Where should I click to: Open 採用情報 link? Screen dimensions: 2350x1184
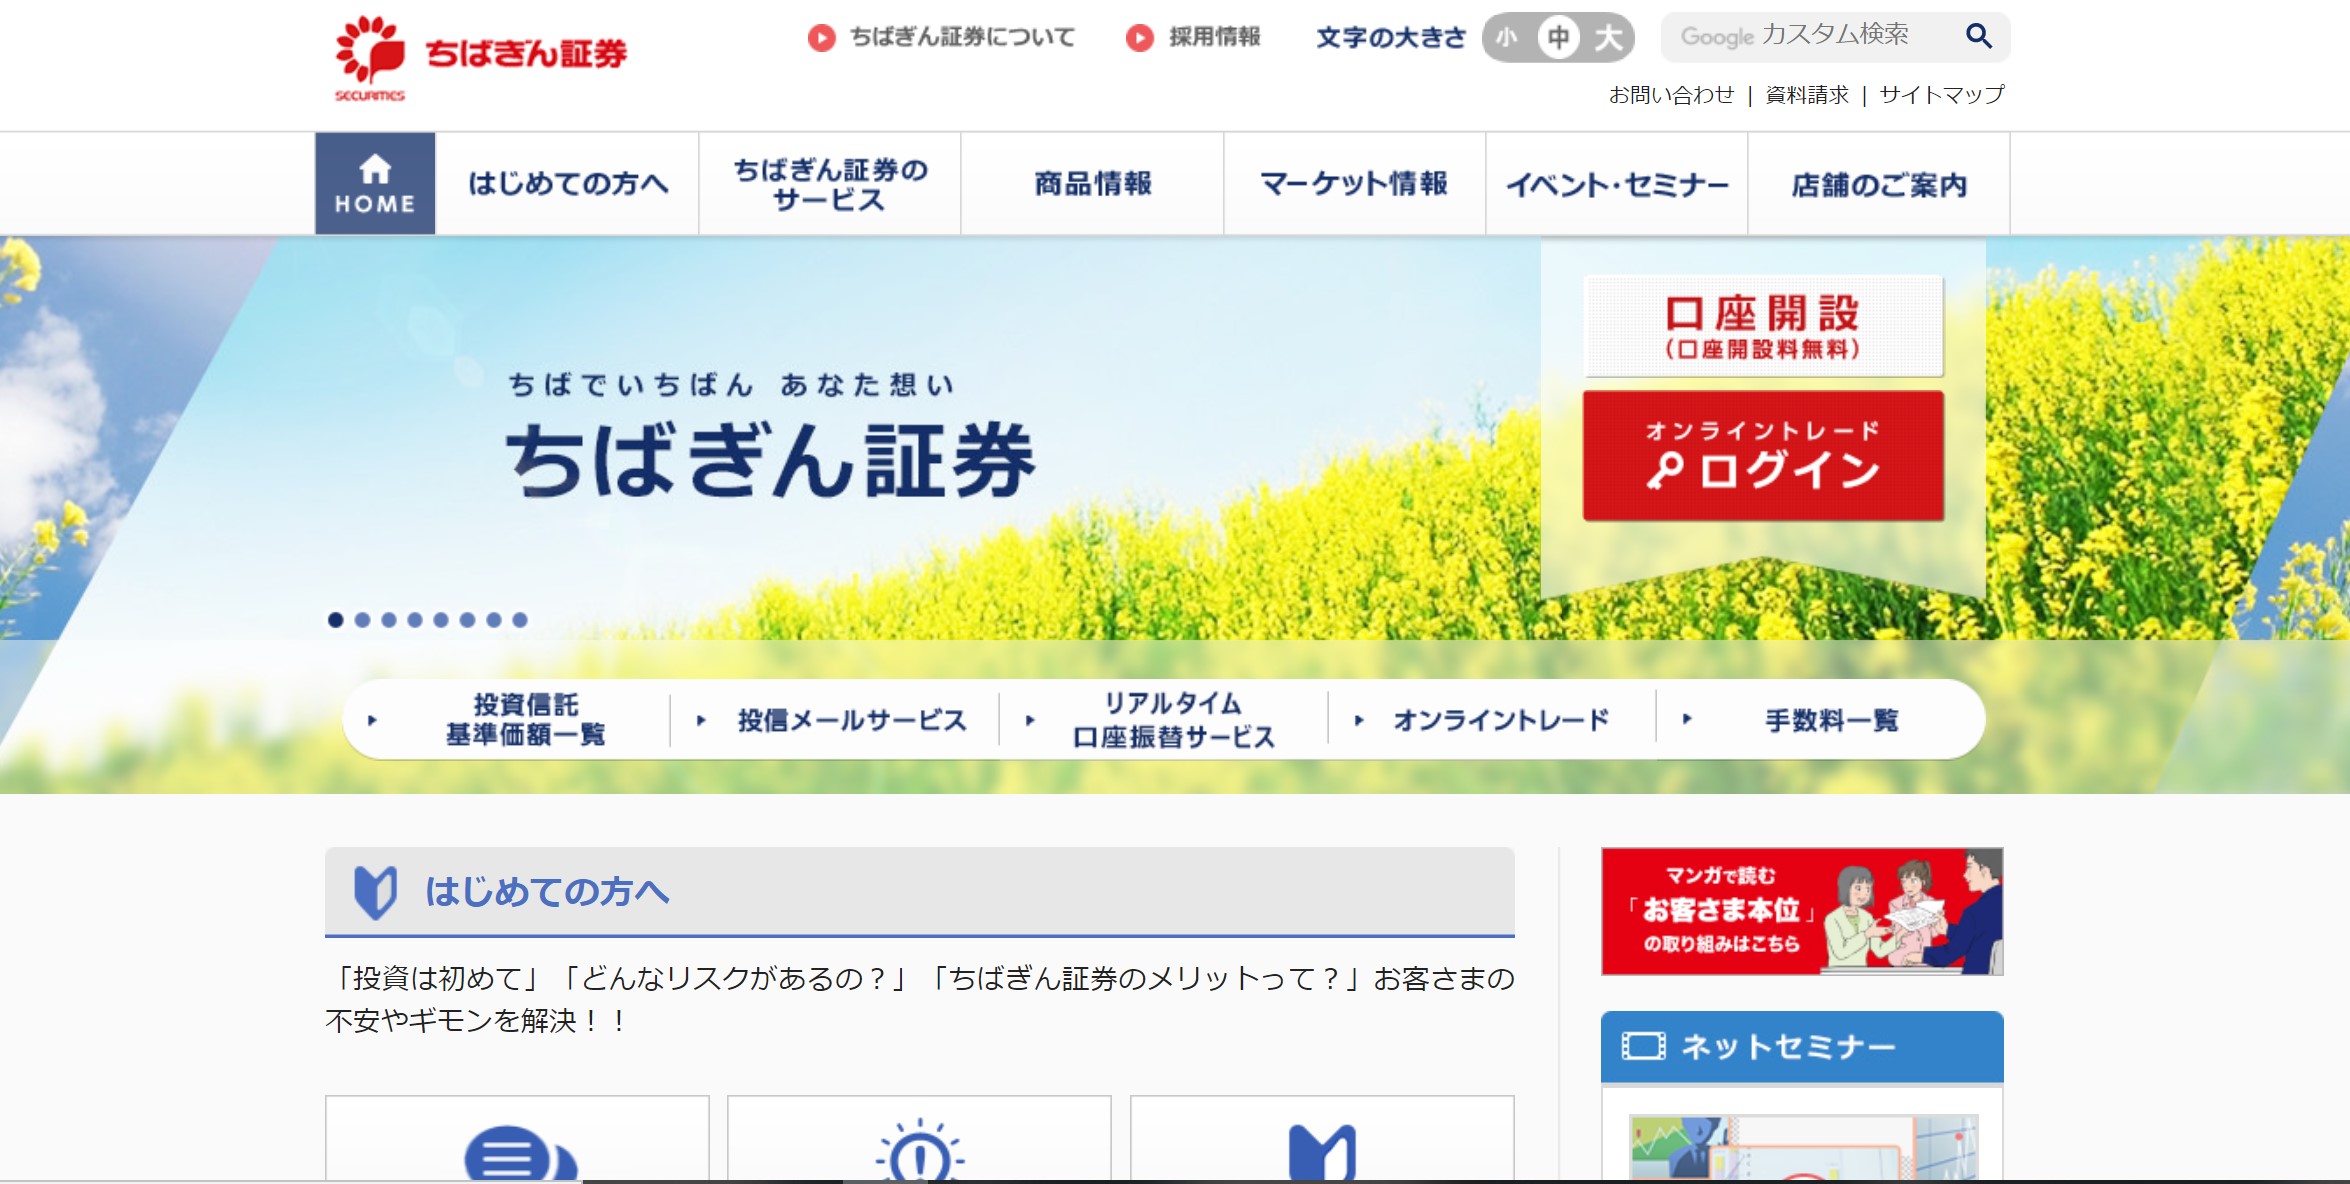tap(1215, 37)
